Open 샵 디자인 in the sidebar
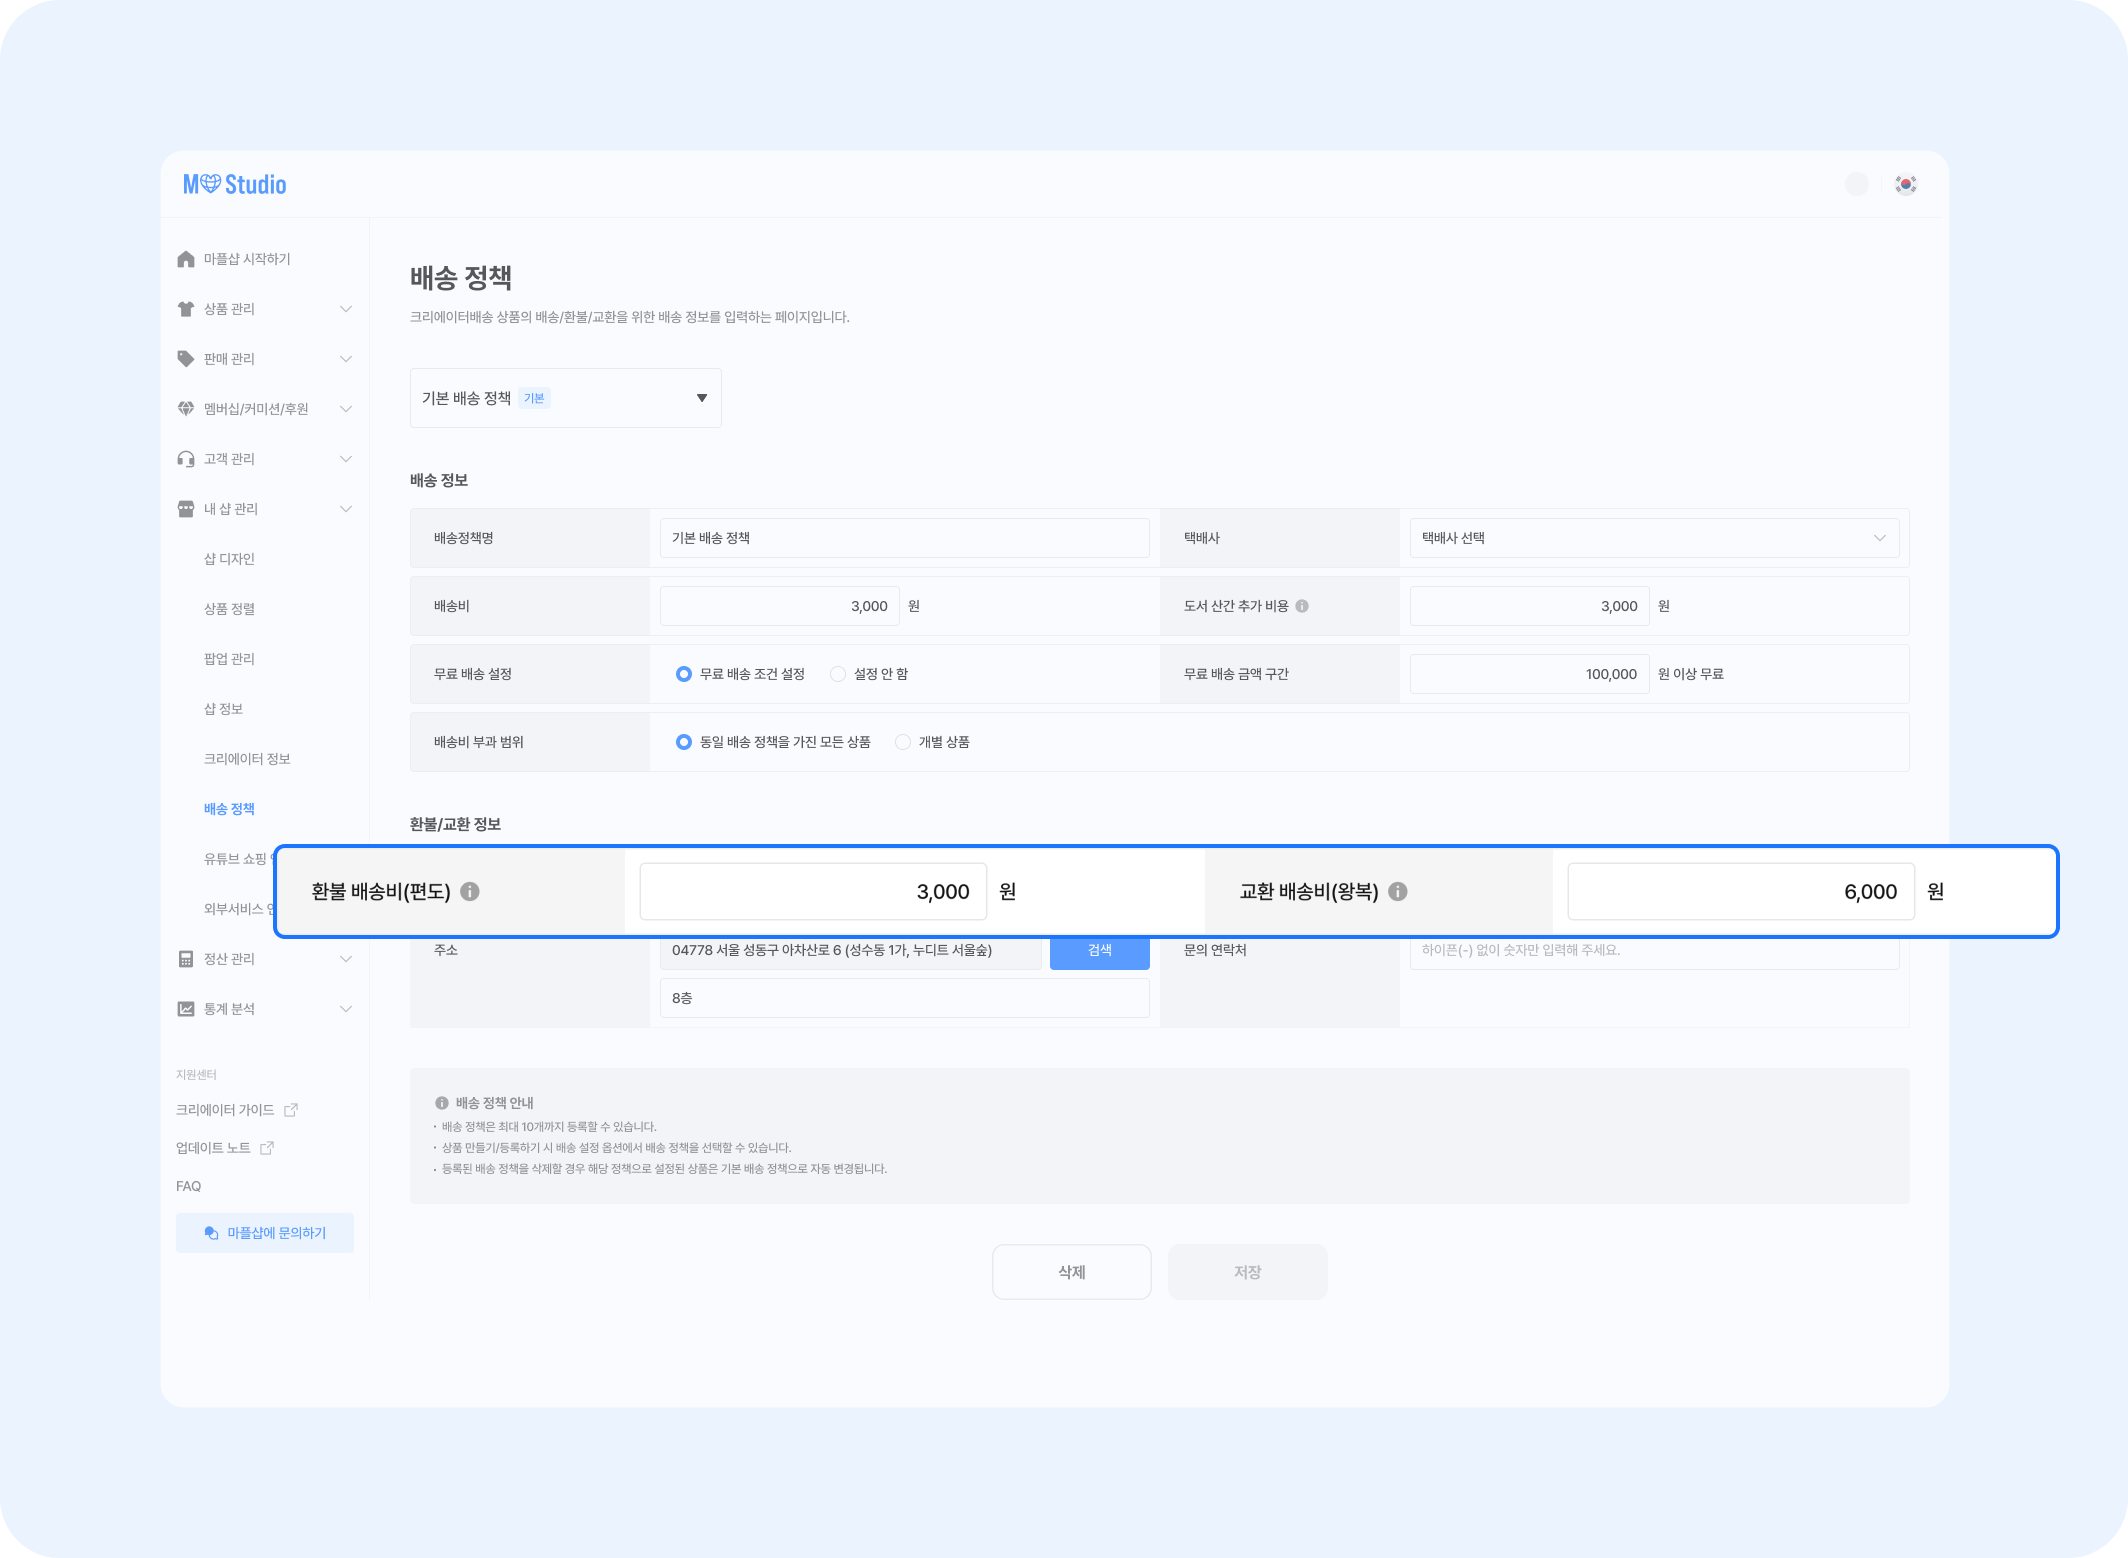Image resolution: width=2128 pixels, height=1558 pixels. (229, 559)
